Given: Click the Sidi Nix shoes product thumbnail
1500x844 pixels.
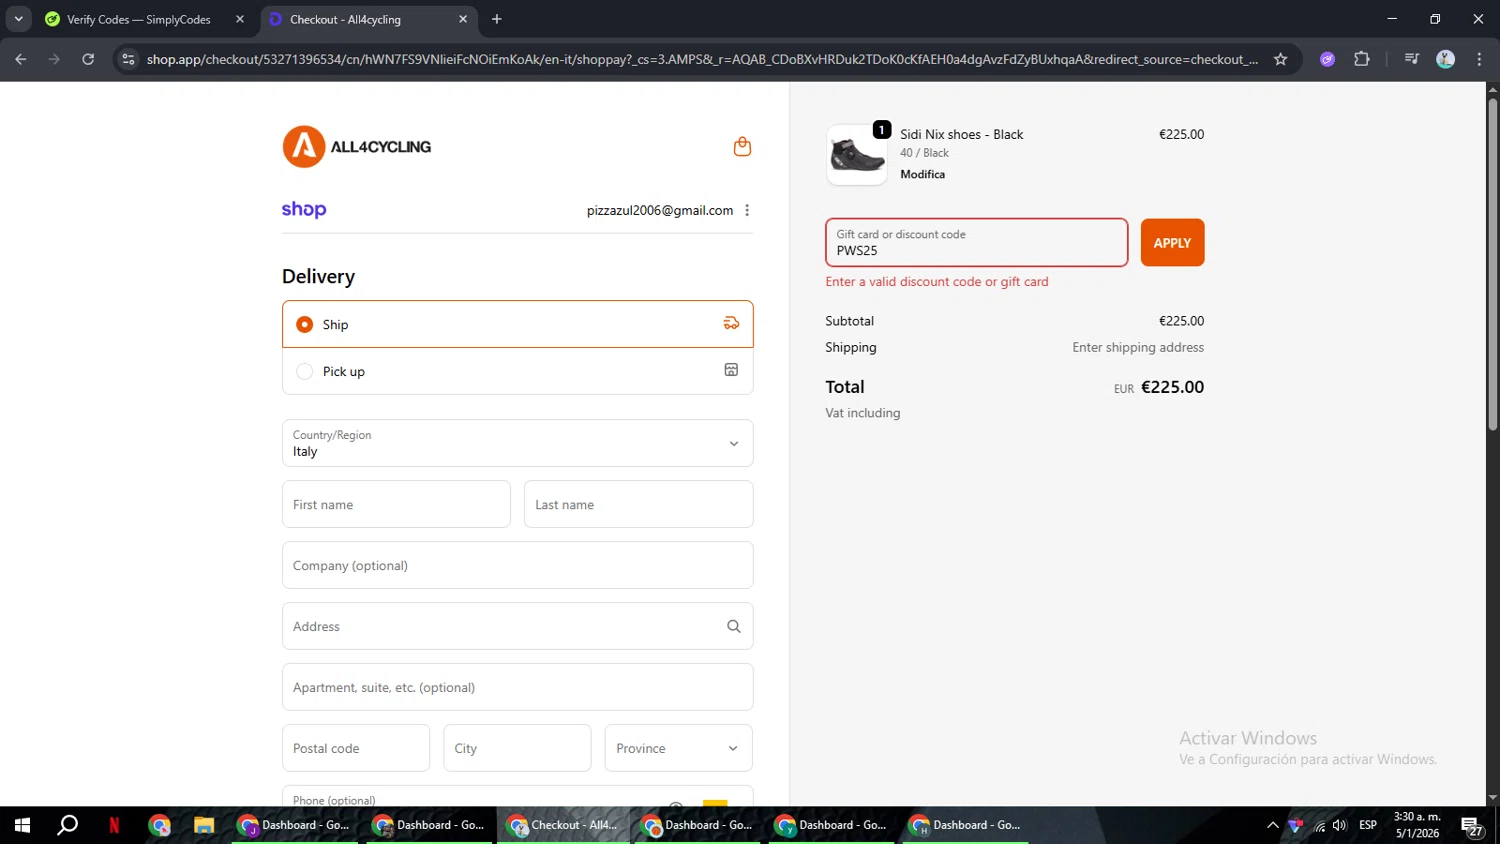Looking at the screenshot, I should coord(857,155).
